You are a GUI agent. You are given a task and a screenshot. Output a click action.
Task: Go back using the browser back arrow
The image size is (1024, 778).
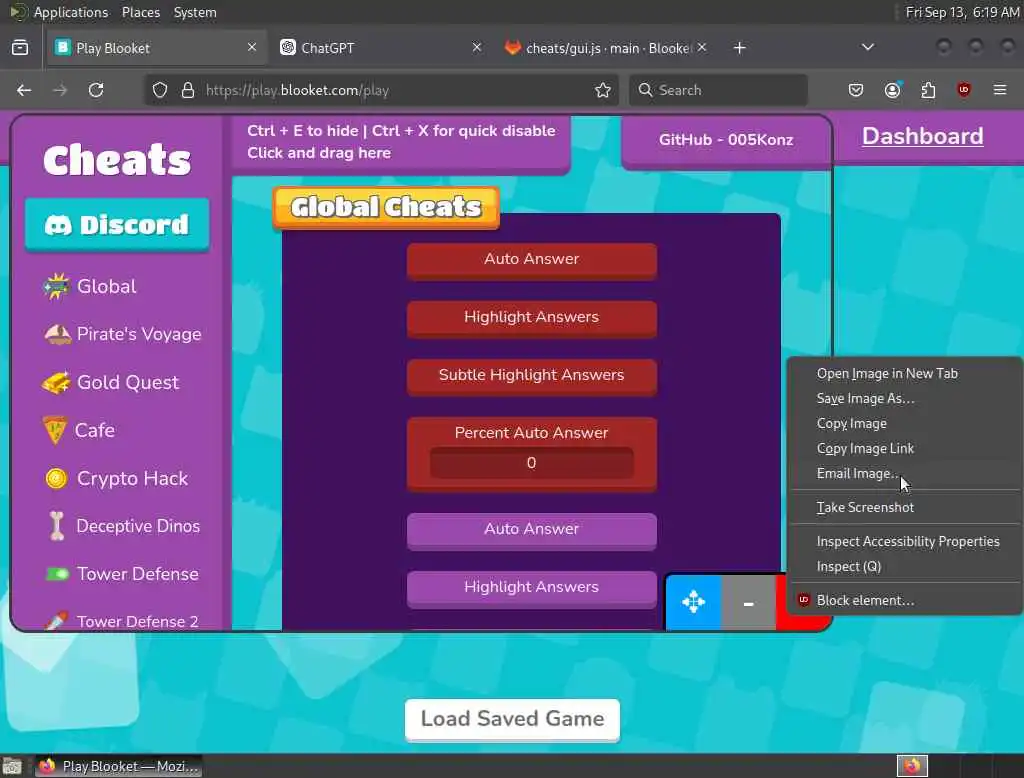24,90
